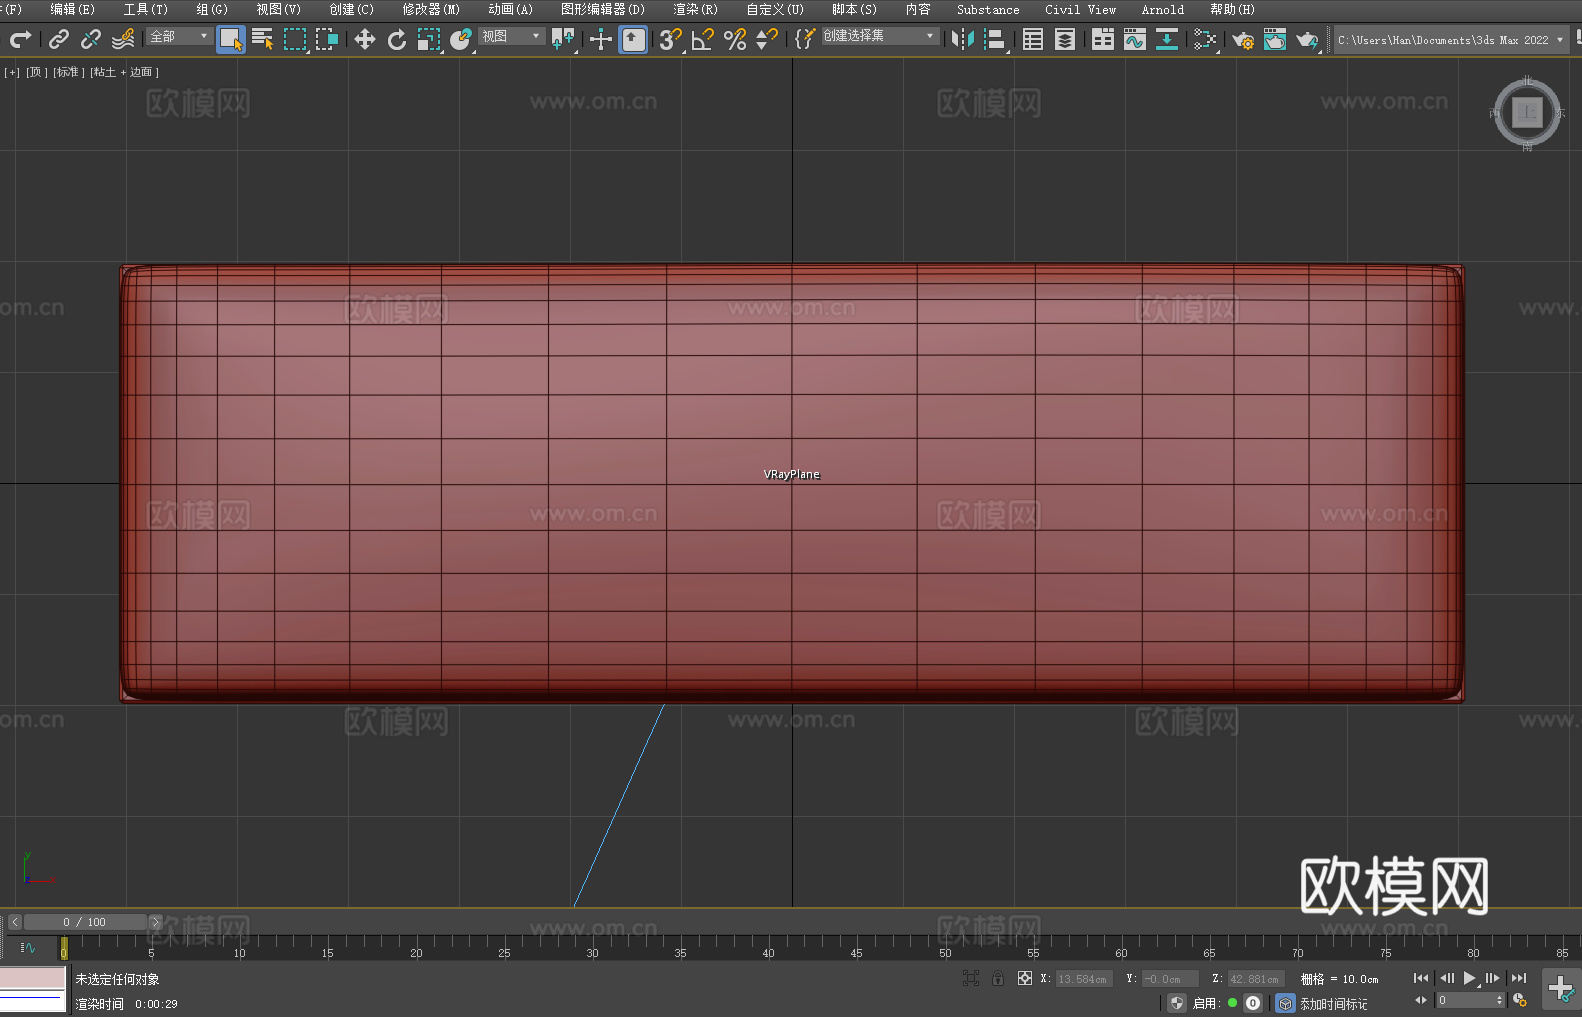Toggle Angle Snap
Viewport: 1582px width, 1017px height.
pyautogui.click(x=703, y=39)
